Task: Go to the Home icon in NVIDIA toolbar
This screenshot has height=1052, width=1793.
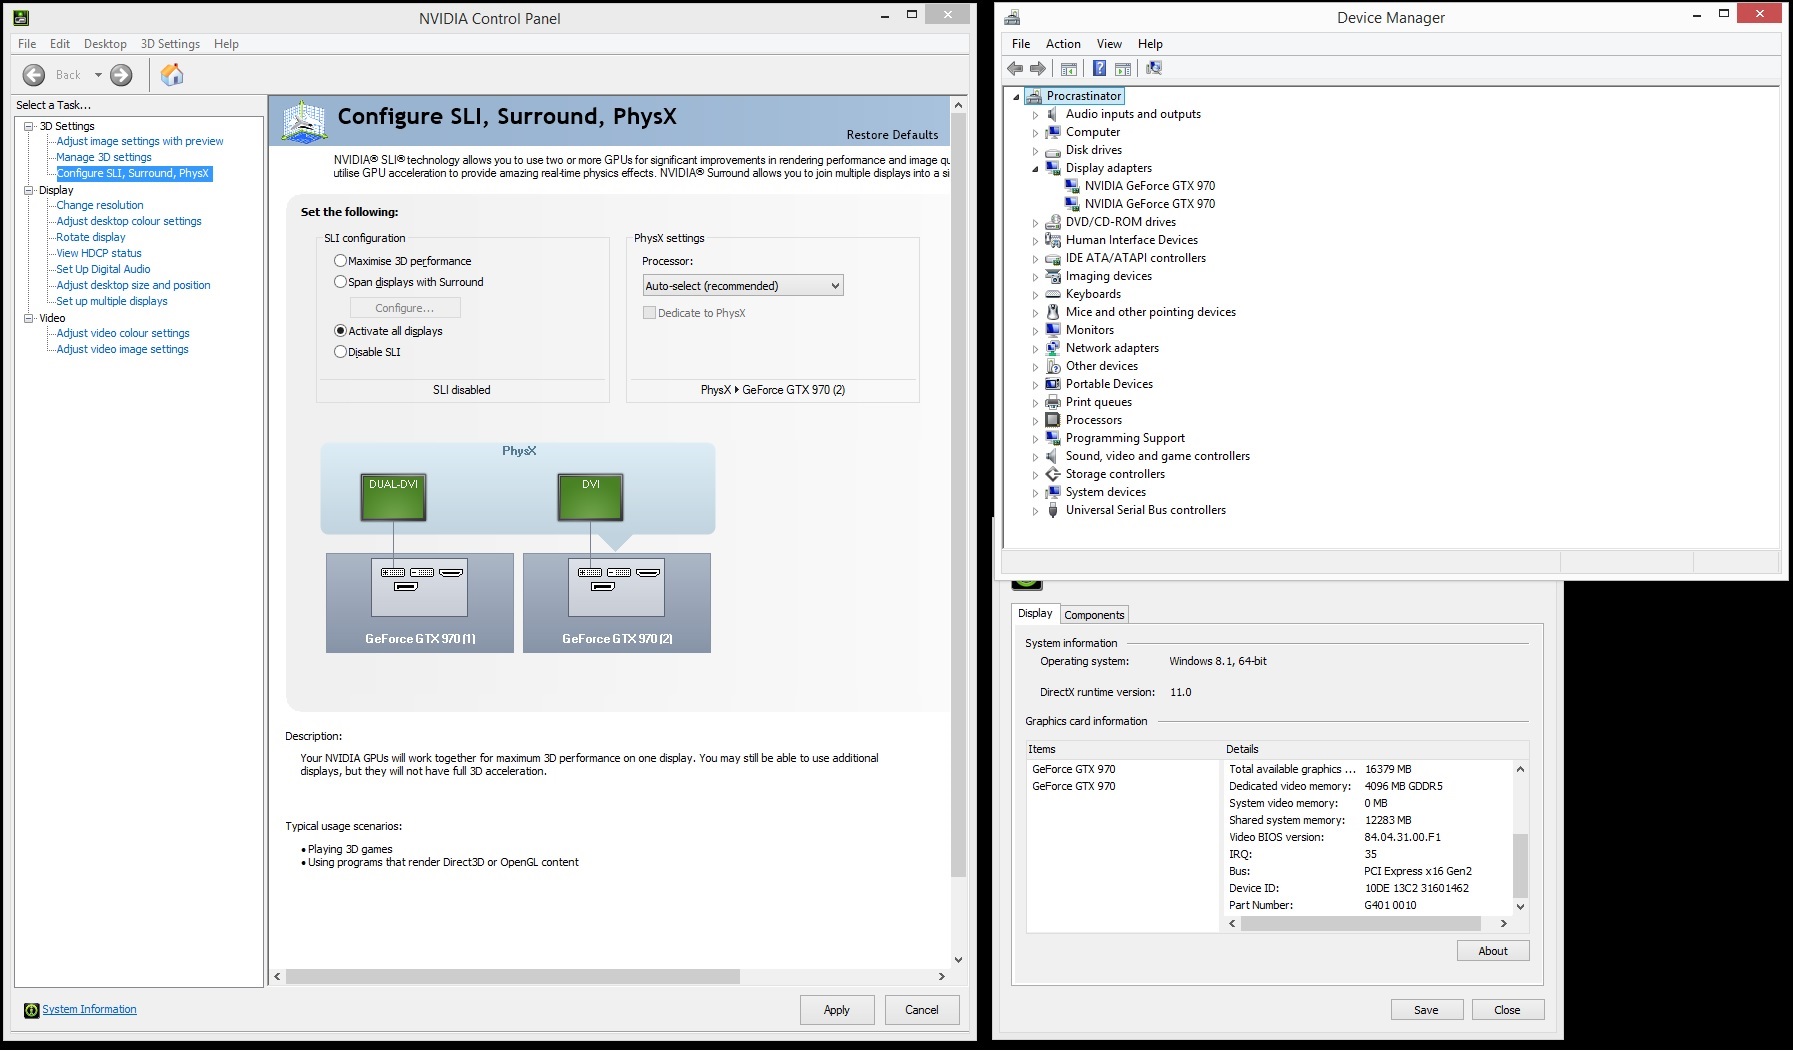Action: pos(172,75)
